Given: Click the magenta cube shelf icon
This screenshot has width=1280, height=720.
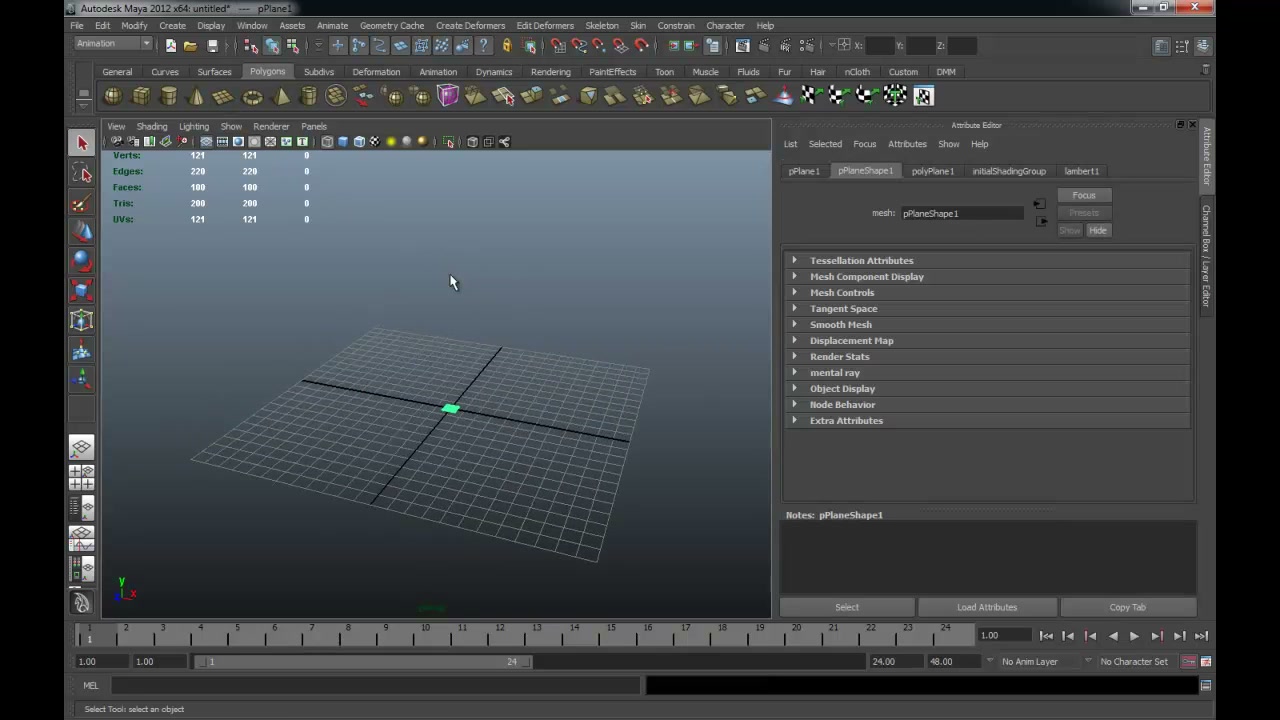Looking at the screenshot, I should click(x=447, y=96).
